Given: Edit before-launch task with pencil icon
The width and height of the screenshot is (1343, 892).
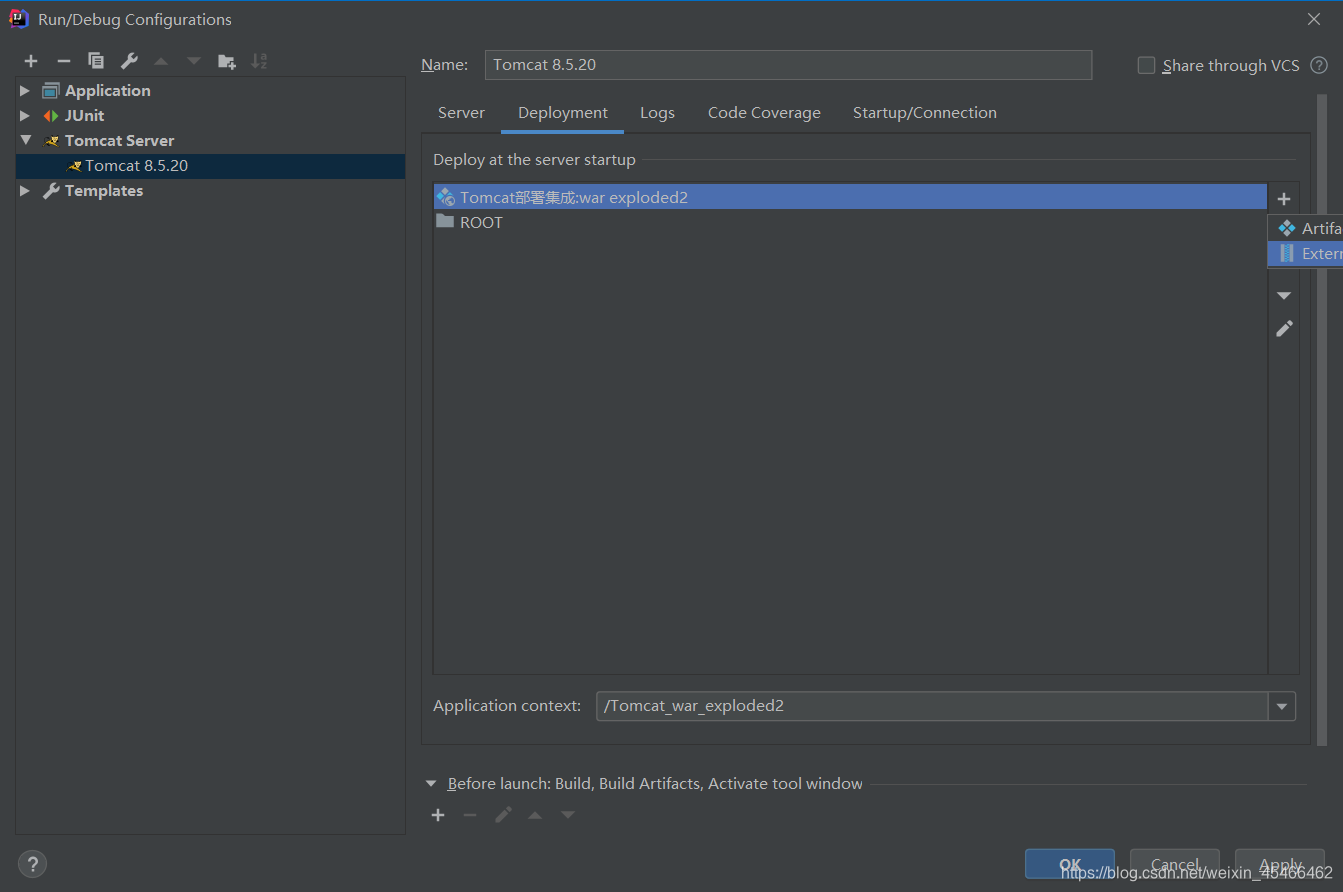Looking at the screenshot, I should coord(503,815).
